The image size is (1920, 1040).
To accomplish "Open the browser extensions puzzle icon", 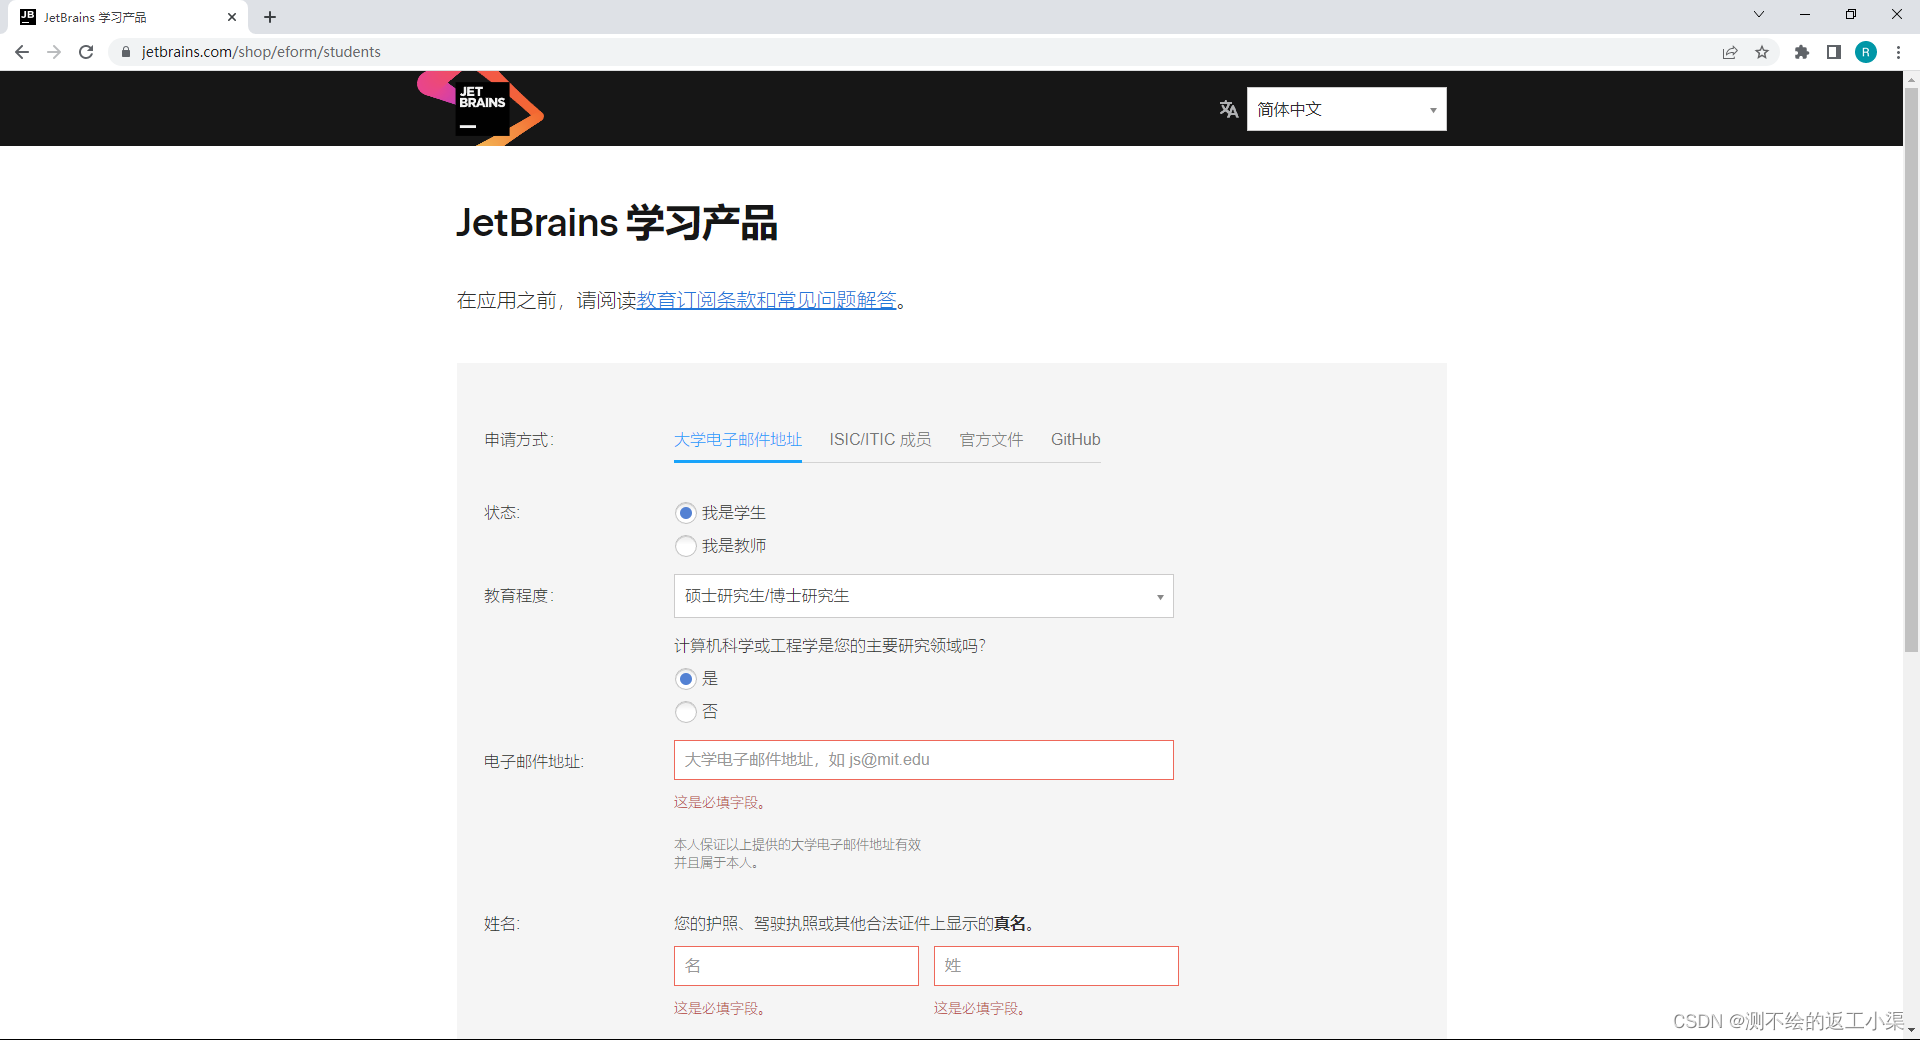I will (1802, 52).
